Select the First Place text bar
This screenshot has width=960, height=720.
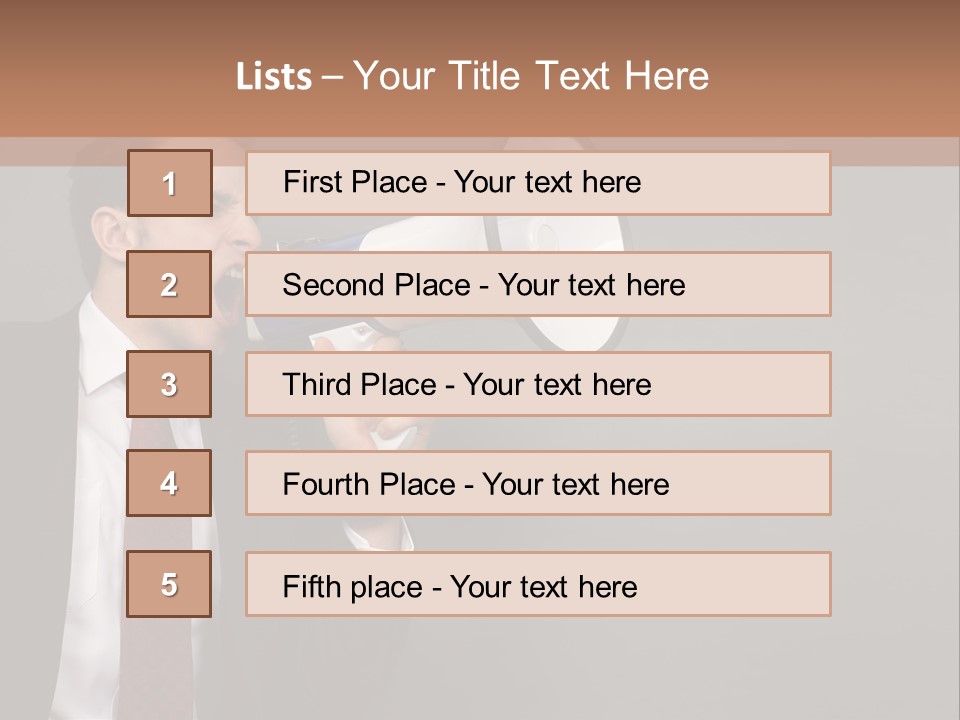538,183
